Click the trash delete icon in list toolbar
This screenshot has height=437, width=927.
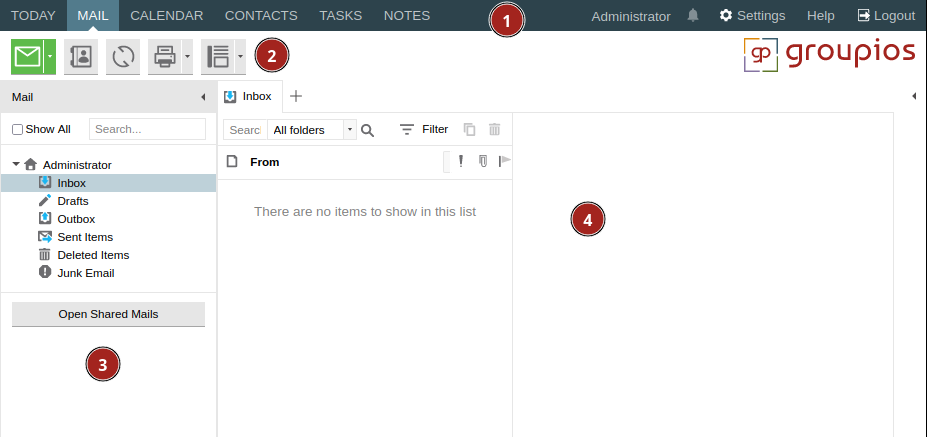coord(494,130)
